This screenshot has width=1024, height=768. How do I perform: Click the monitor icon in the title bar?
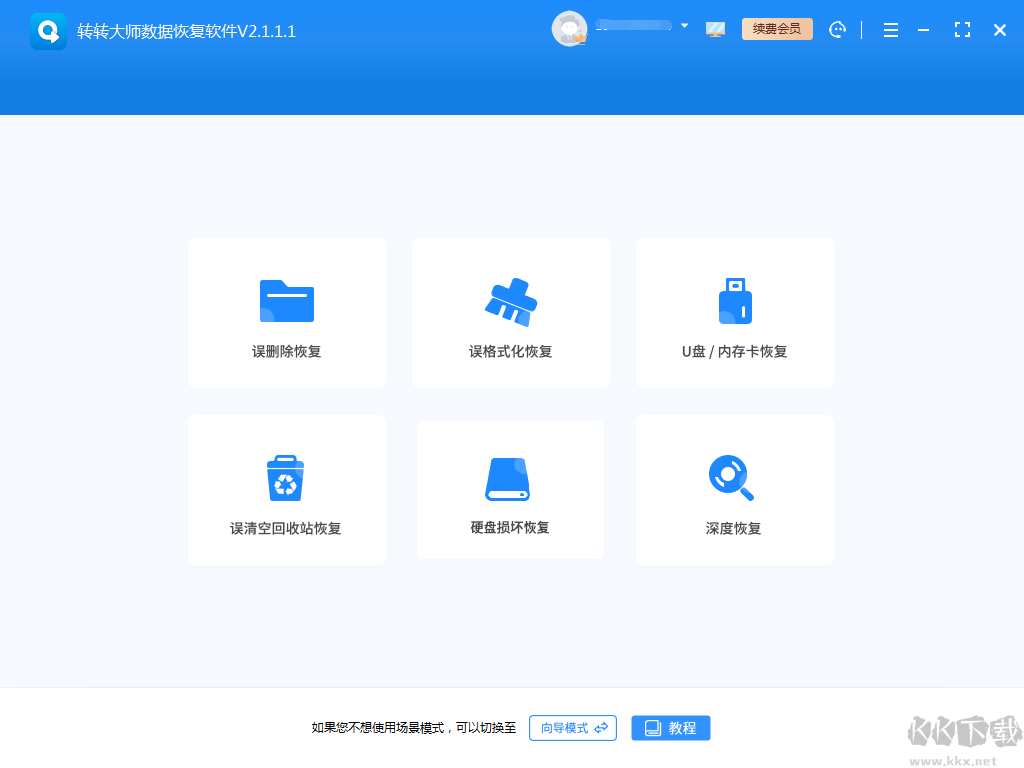(715, 29)
